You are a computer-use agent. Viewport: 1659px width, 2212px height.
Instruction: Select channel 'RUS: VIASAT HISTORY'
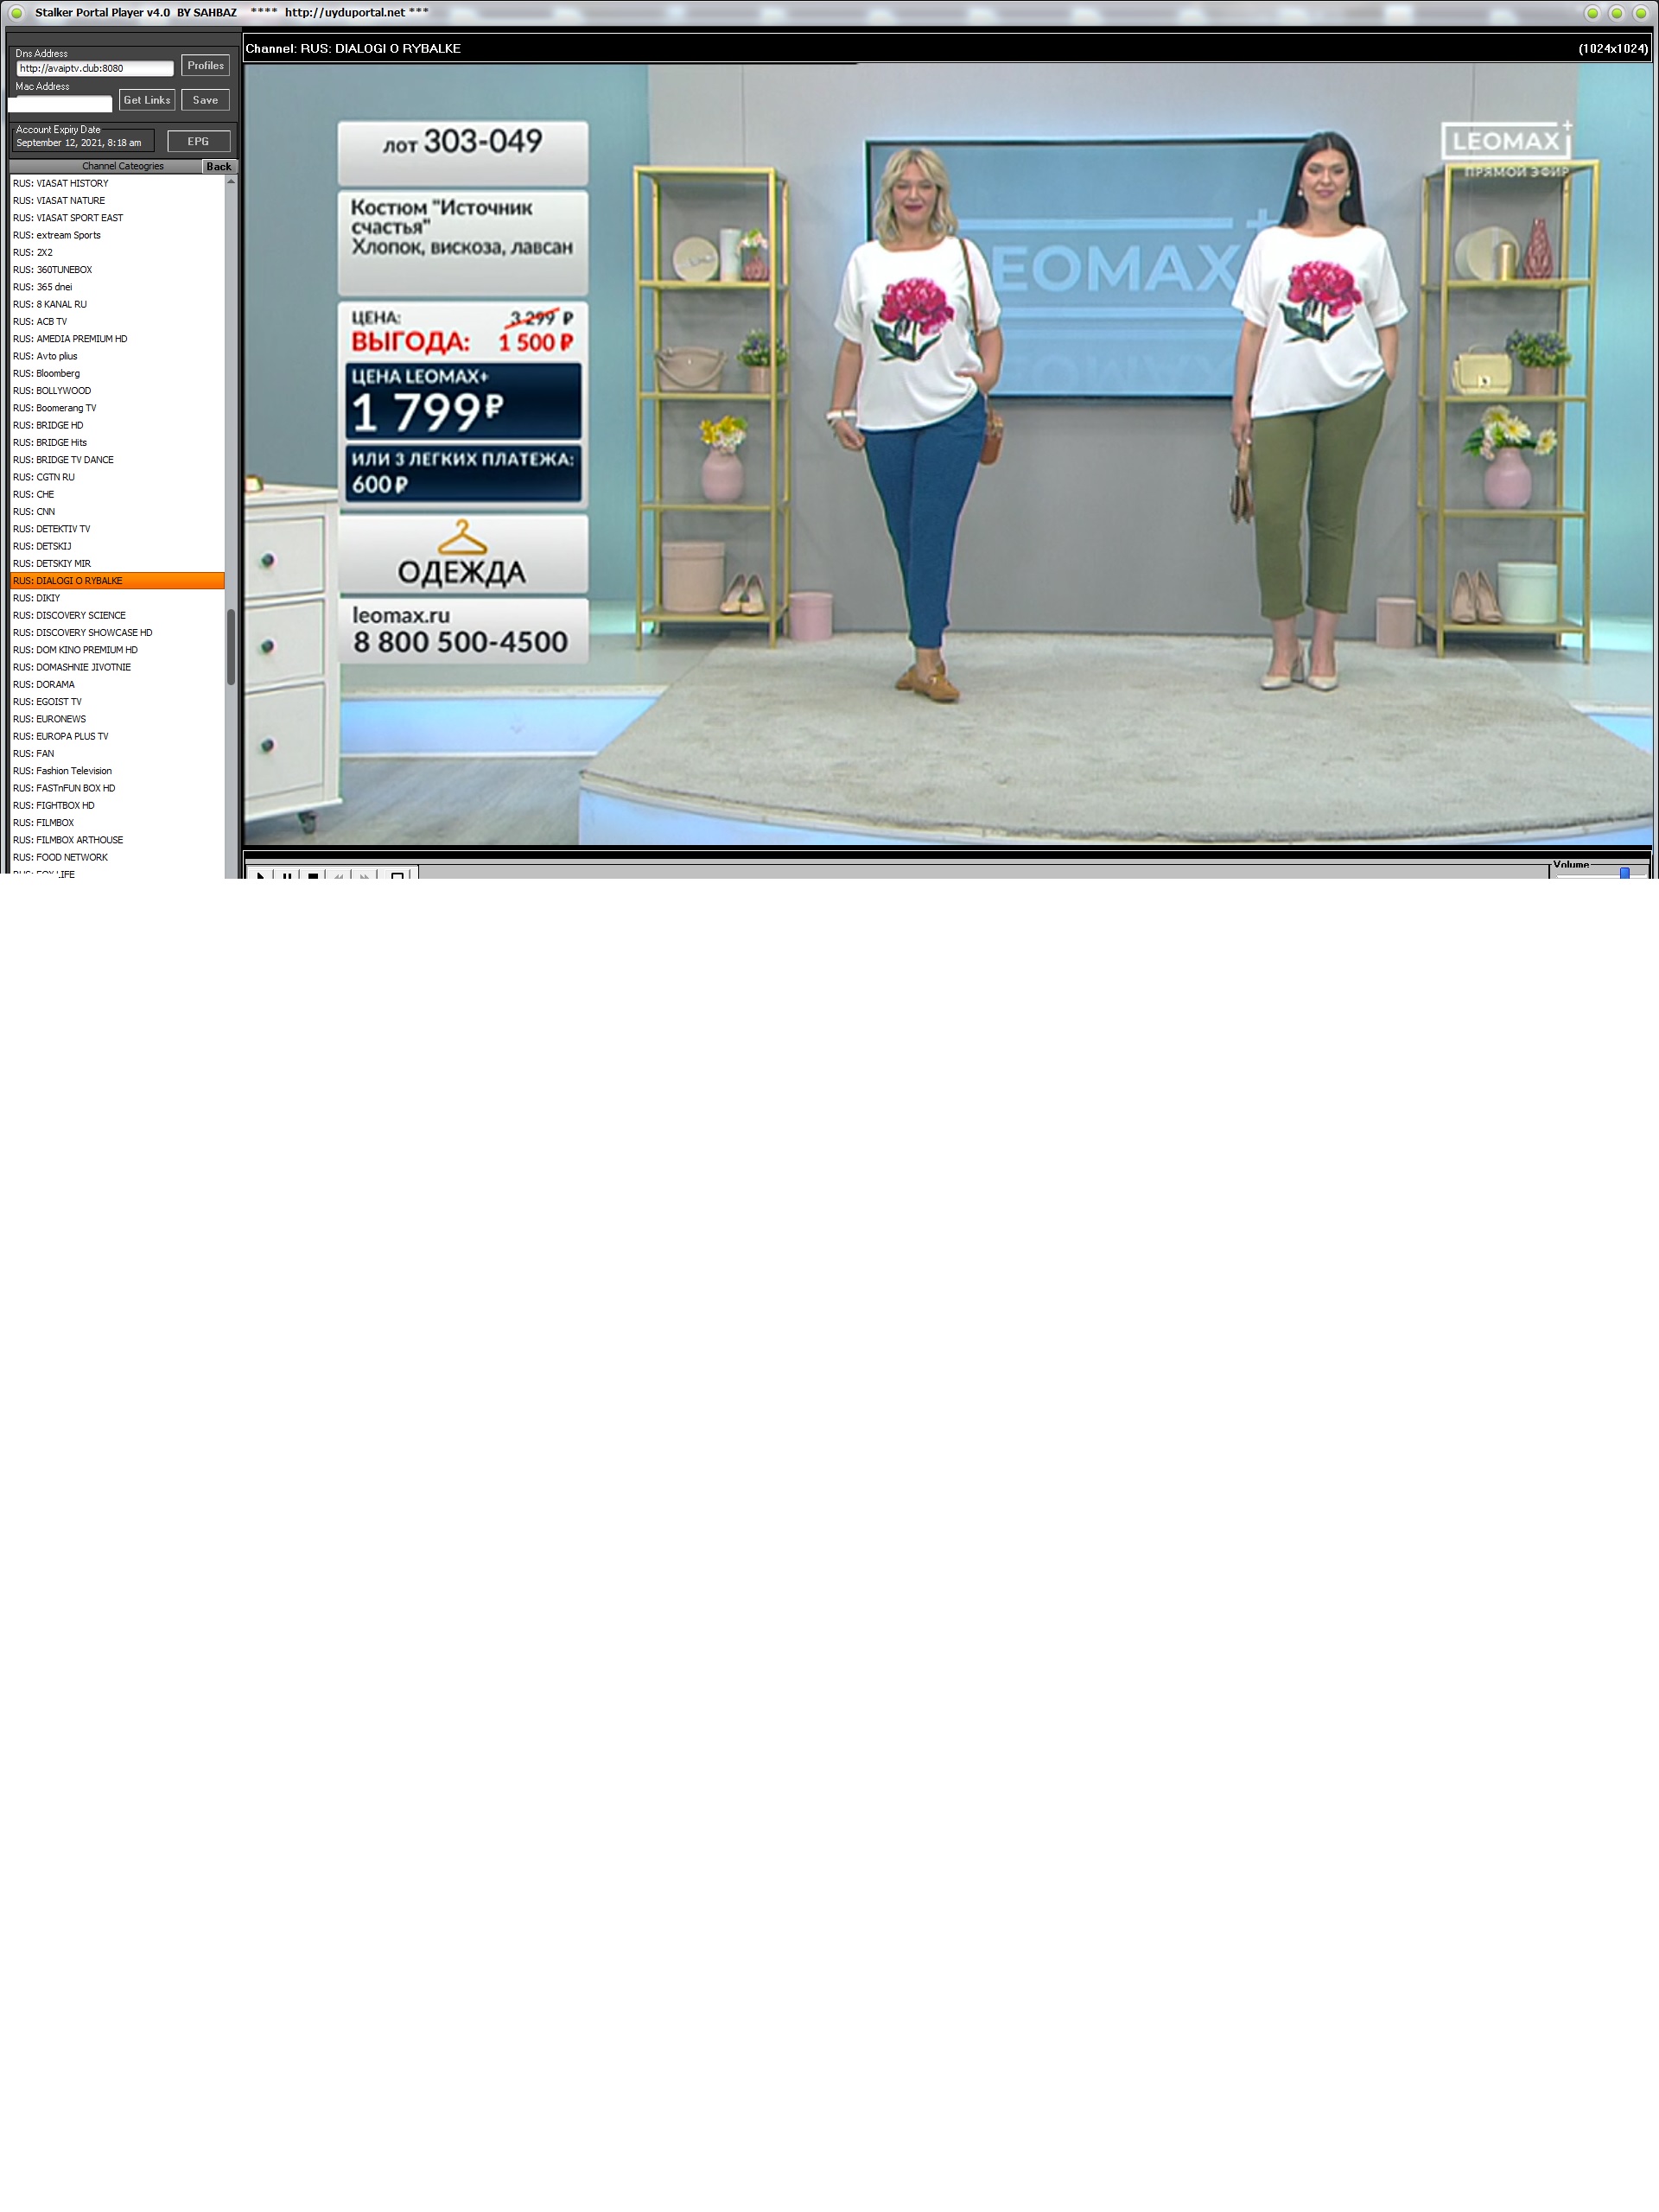pos(117,184)
